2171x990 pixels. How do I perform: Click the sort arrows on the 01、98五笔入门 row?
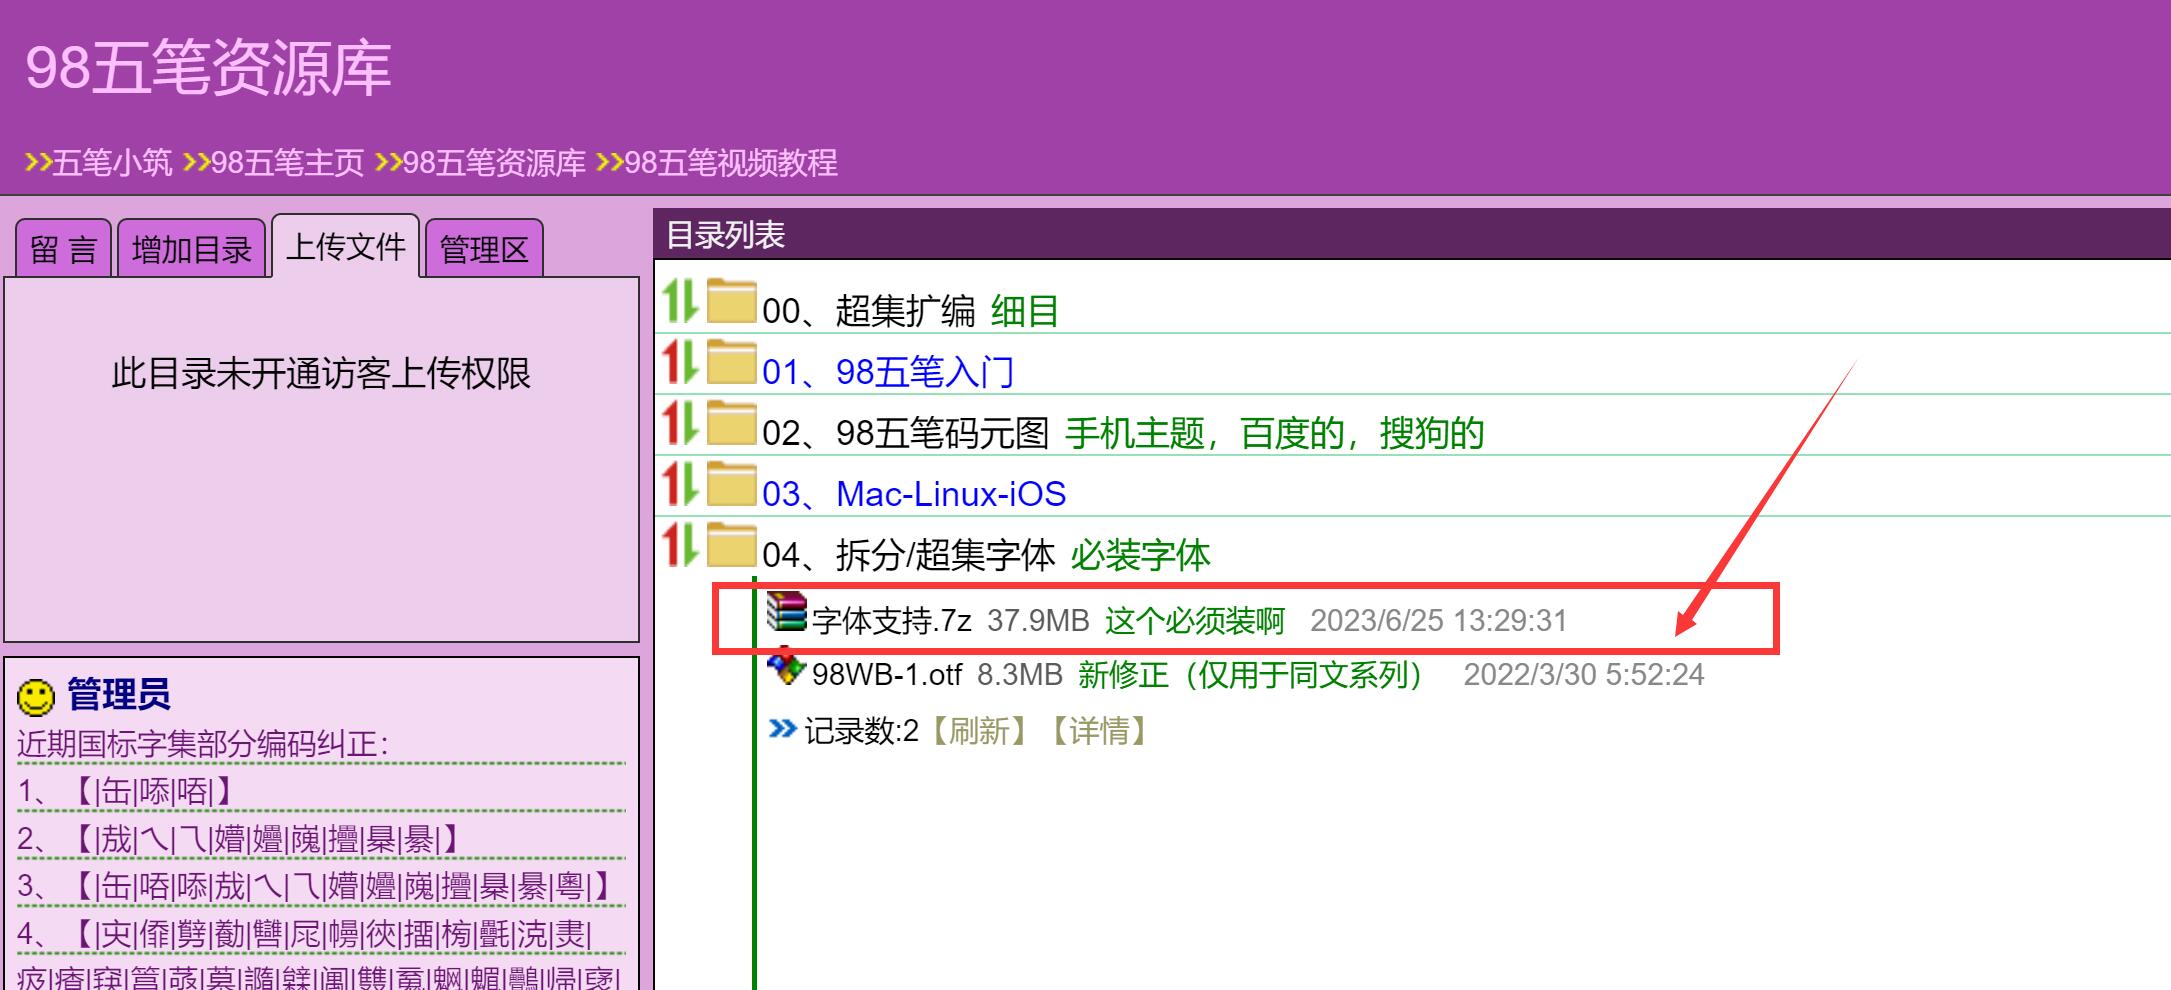click(x=680, y=362)
